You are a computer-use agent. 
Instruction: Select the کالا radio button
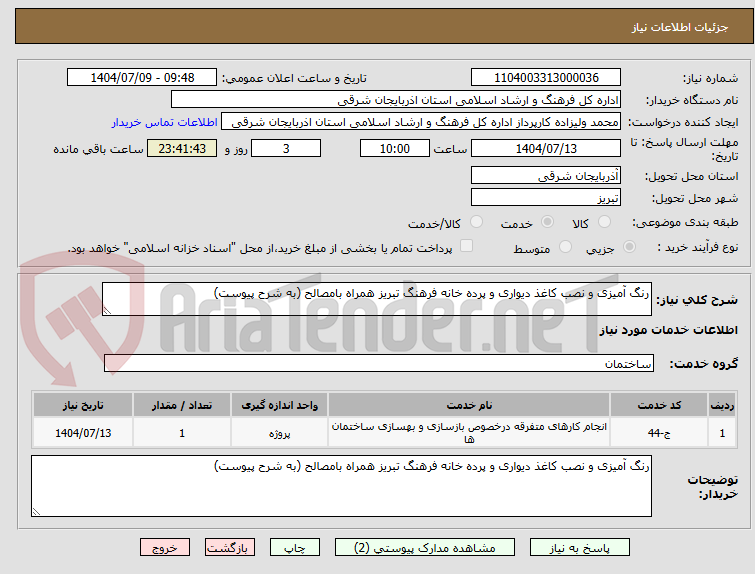click(x=604, y=222)
